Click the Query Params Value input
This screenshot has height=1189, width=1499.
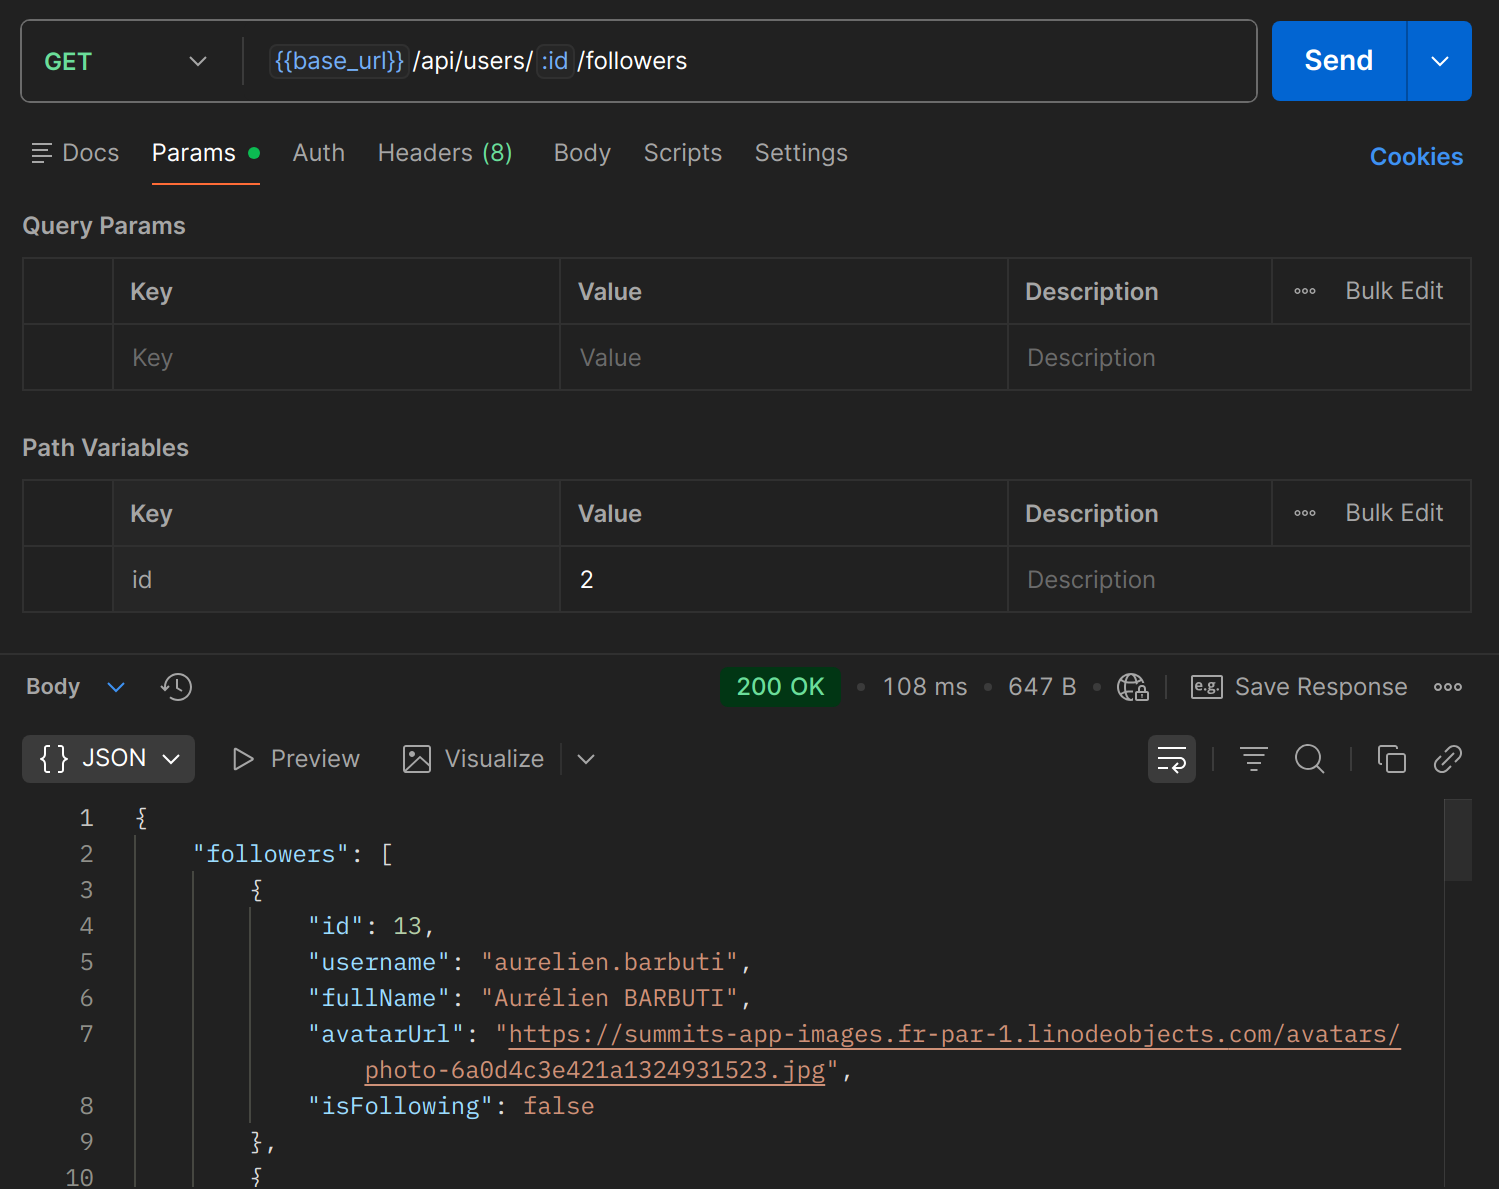[783, 358]
